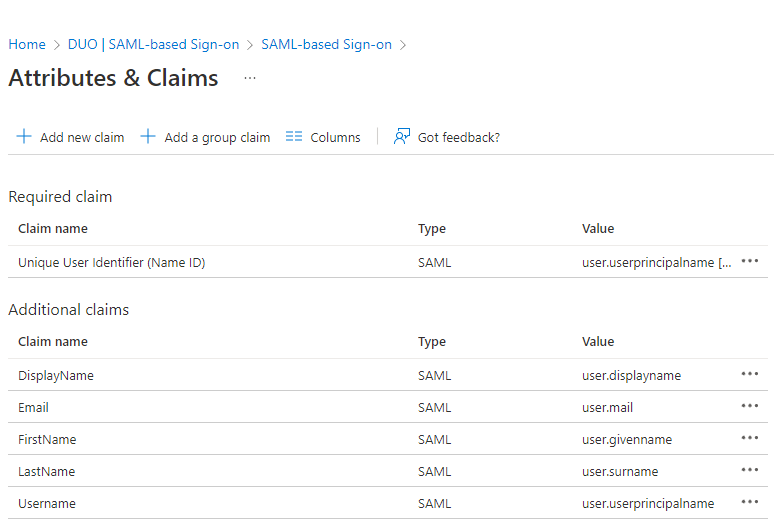
Task: Open the Email claim row
Action: pyautogui.click(x=34, y=407)
